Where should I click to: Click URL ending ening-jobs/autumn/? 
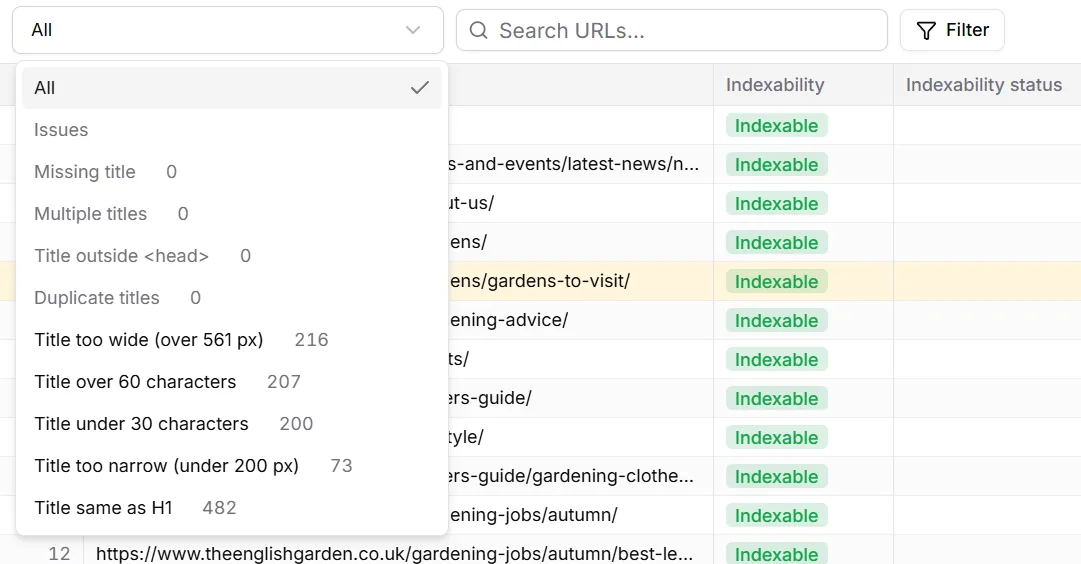coord(534,514)
